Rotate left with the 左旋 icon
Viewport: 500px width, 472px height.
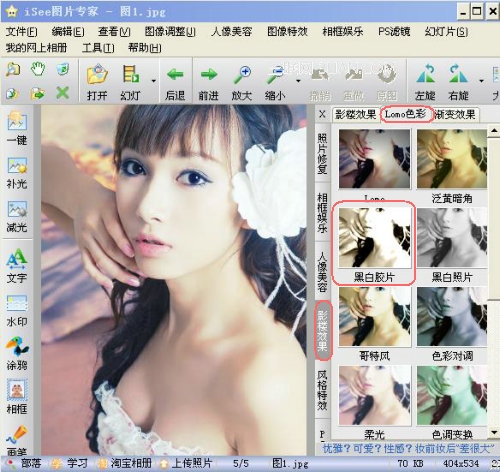click(x=425, y=74)
